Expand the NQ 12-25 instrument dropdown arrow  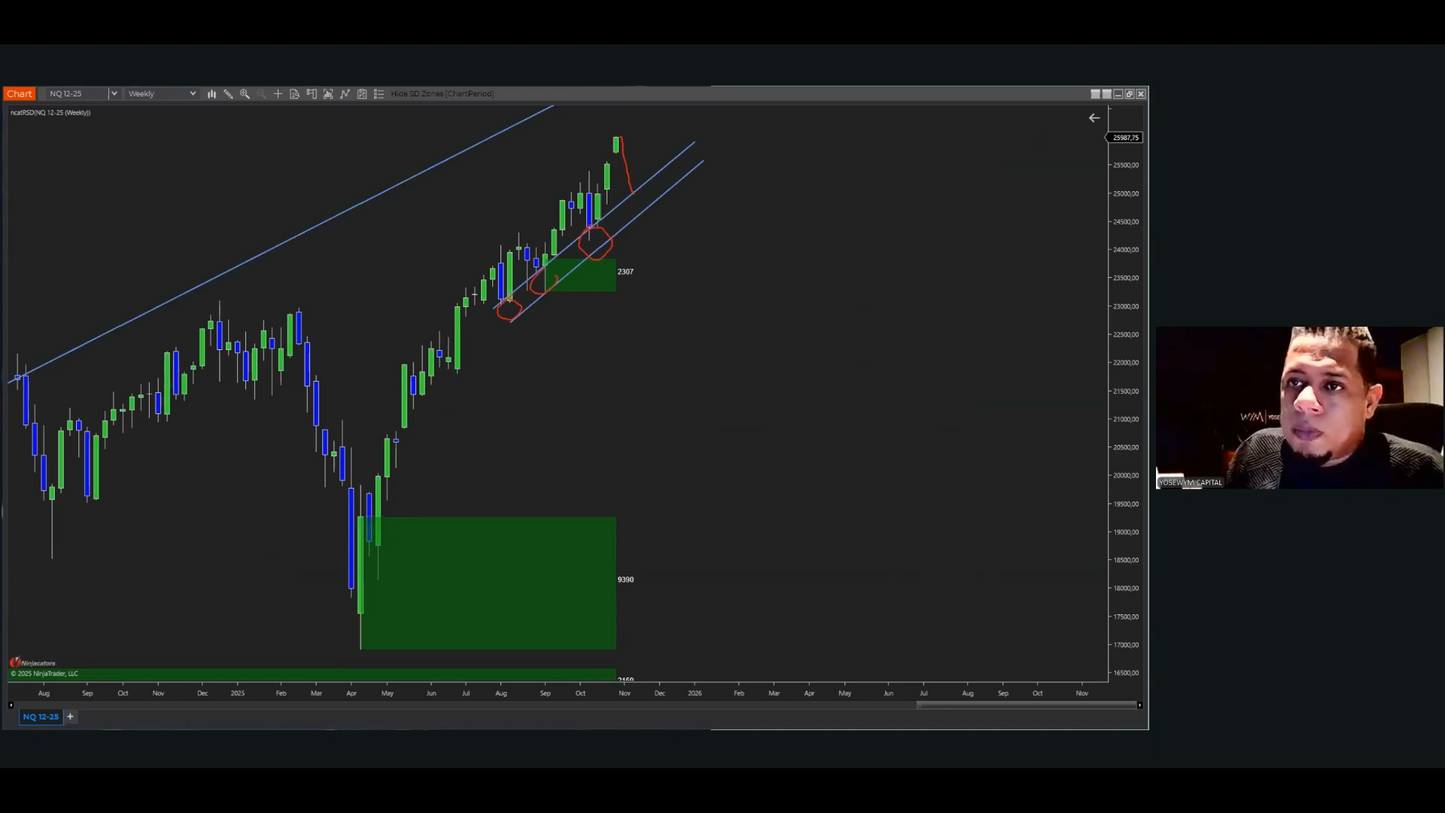[x=114, y=94]
